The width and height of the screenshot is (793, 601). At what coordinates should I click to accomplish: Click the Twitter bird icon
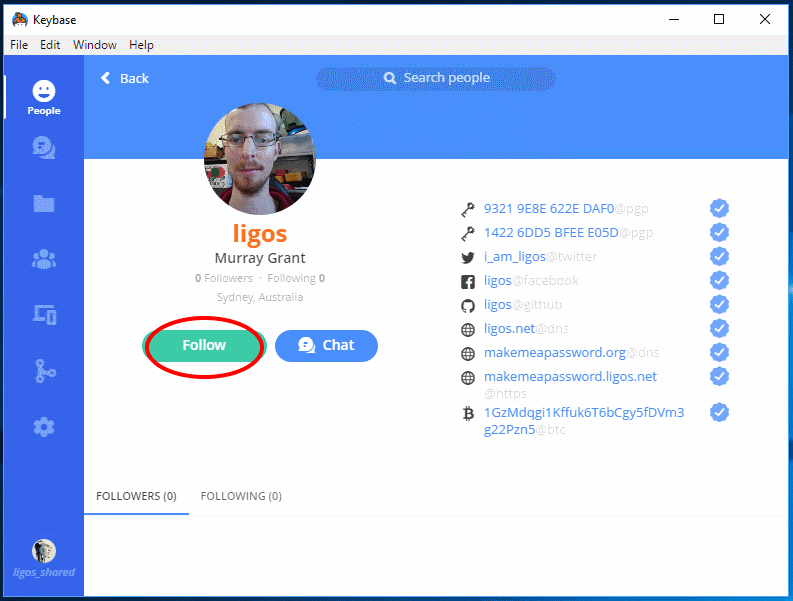(468, 257)
